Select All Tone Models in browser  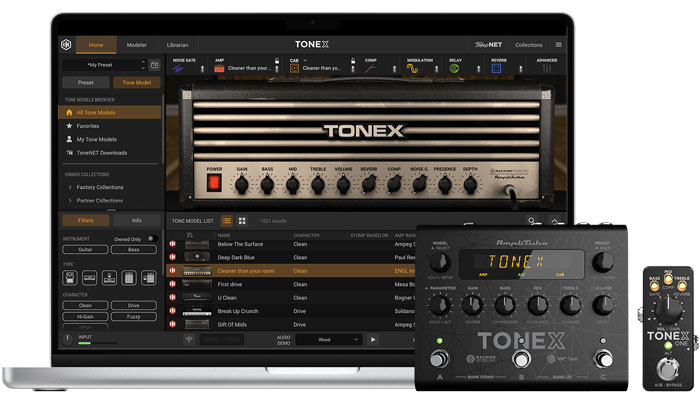110,112
